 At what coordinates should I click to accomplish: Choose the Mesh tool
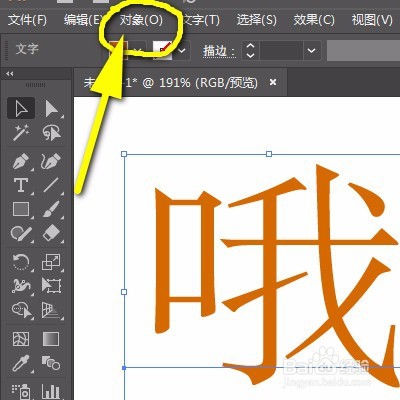(21, 339)
